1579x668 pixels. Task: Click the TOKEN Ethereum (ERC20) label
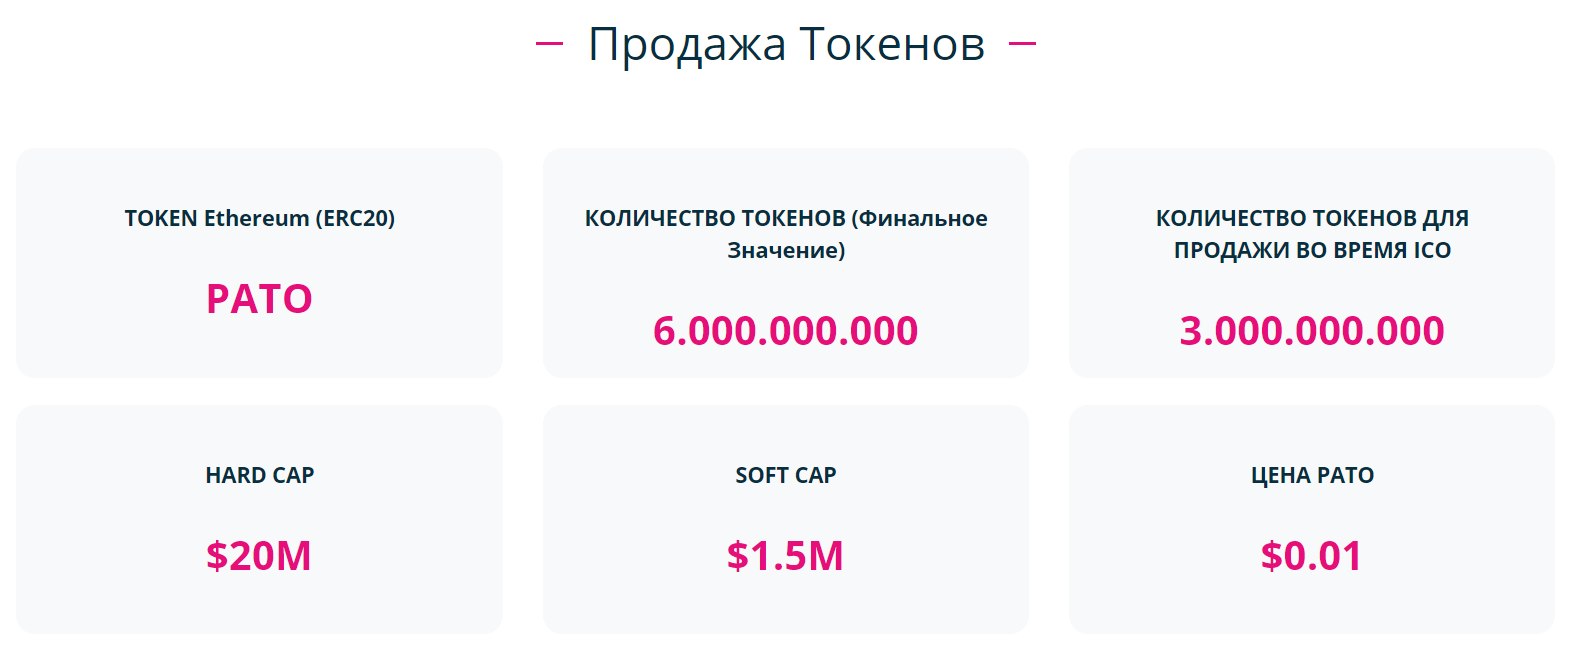(x=260, y=218)
